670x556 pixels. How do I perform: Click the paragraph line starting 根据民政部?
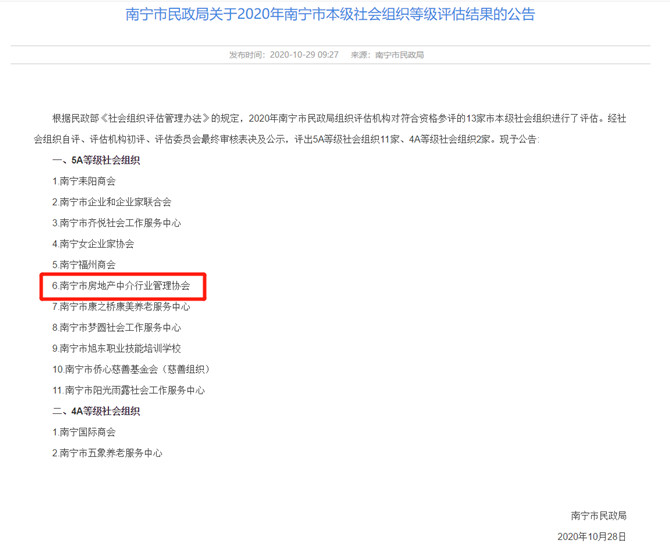click(x=339, y=118)
